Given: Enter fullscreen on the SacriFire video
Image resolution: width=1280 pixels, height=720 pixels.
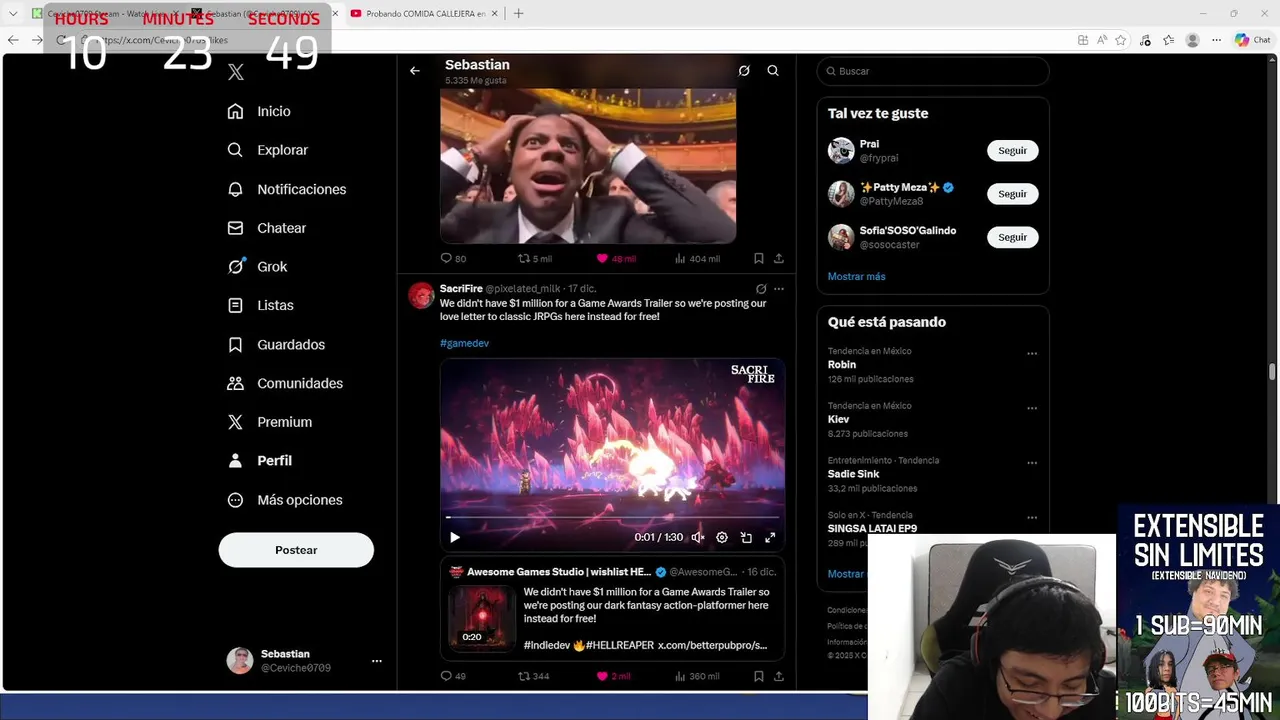Looking at the screenshot, I should click(x=770, y=537).
